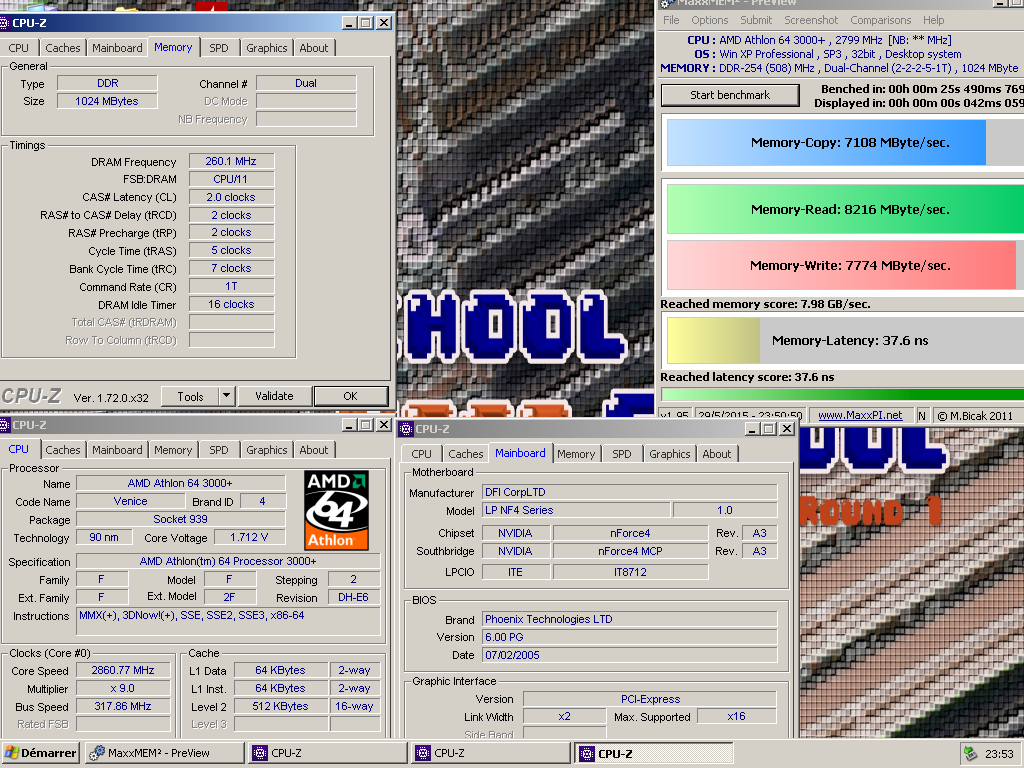This screenshot has height=768, width=1024.
Task: Click the Graphic Interface Version PCI-Express field
Action: (x=650, y=699)
